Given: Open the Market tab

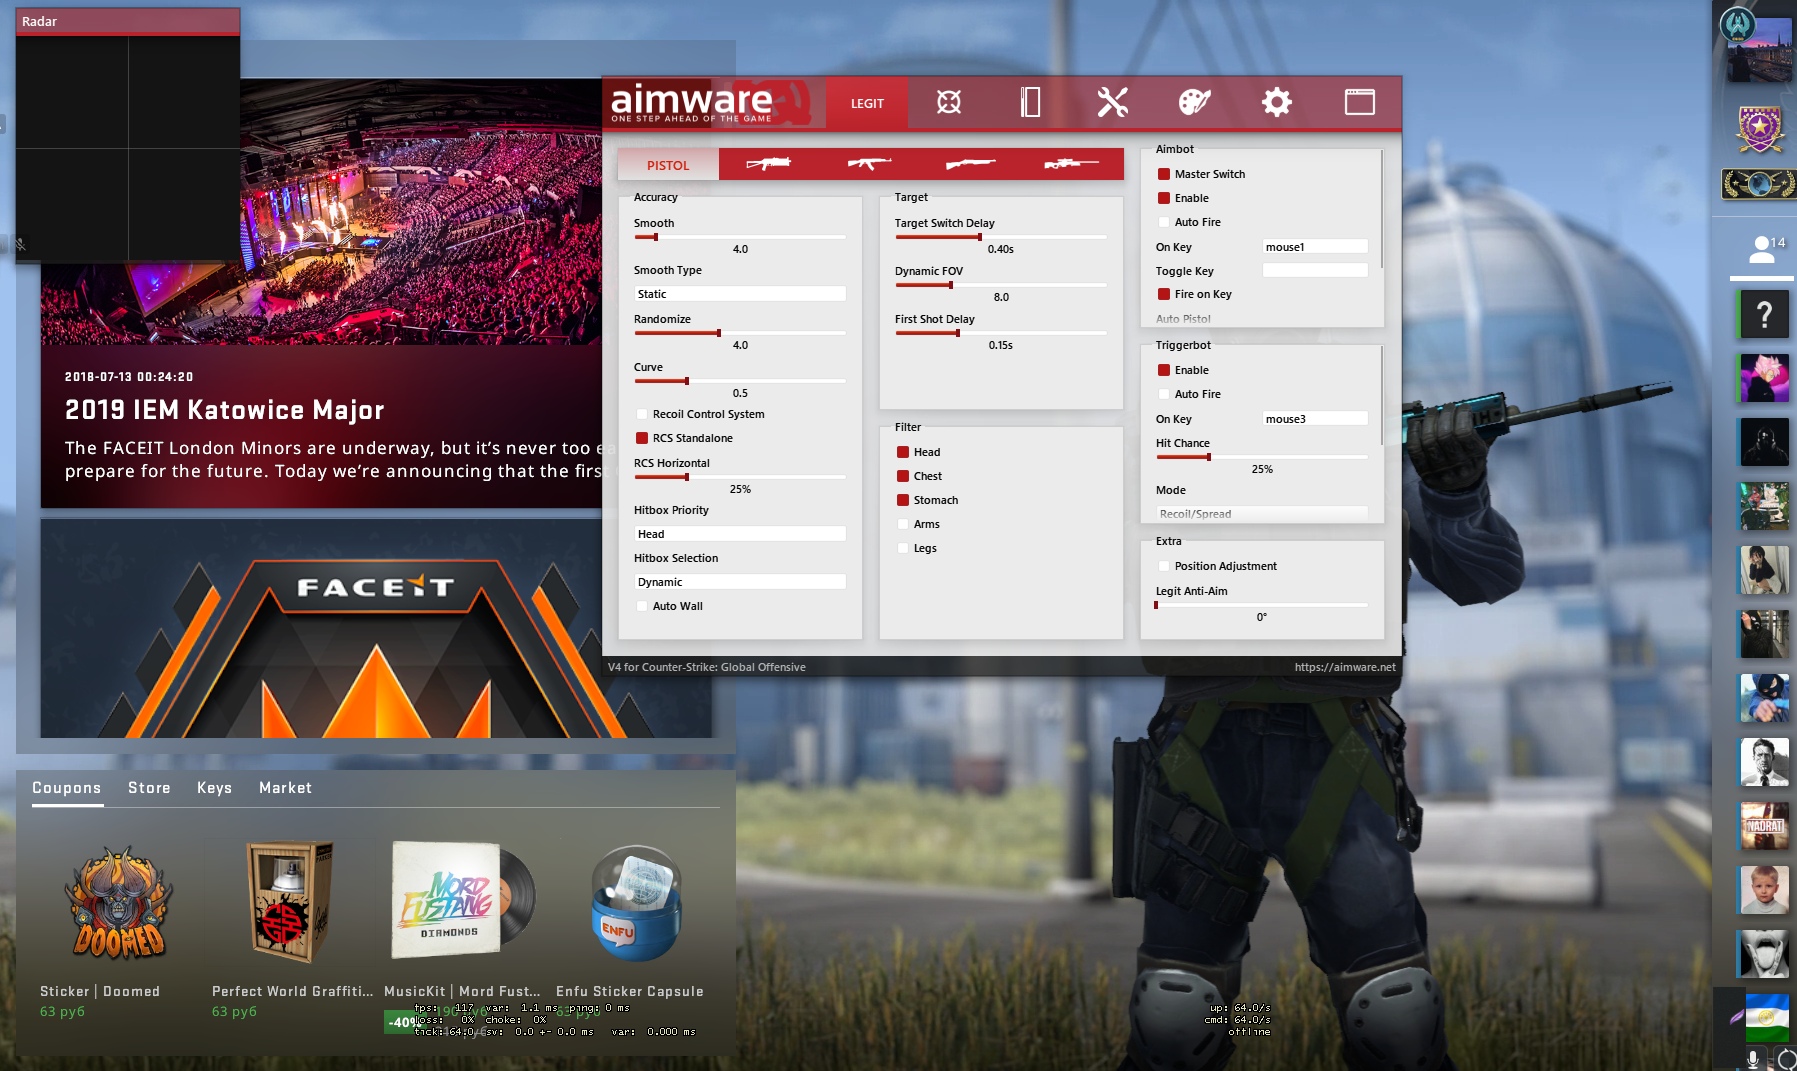Looking at the screenshot, I should point(285,788).
